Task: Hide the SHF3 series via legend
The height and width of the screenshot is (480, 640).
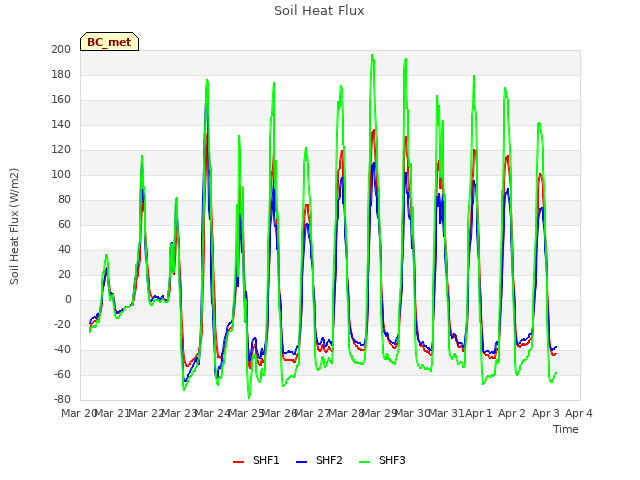Action: [x=382, y=460]
